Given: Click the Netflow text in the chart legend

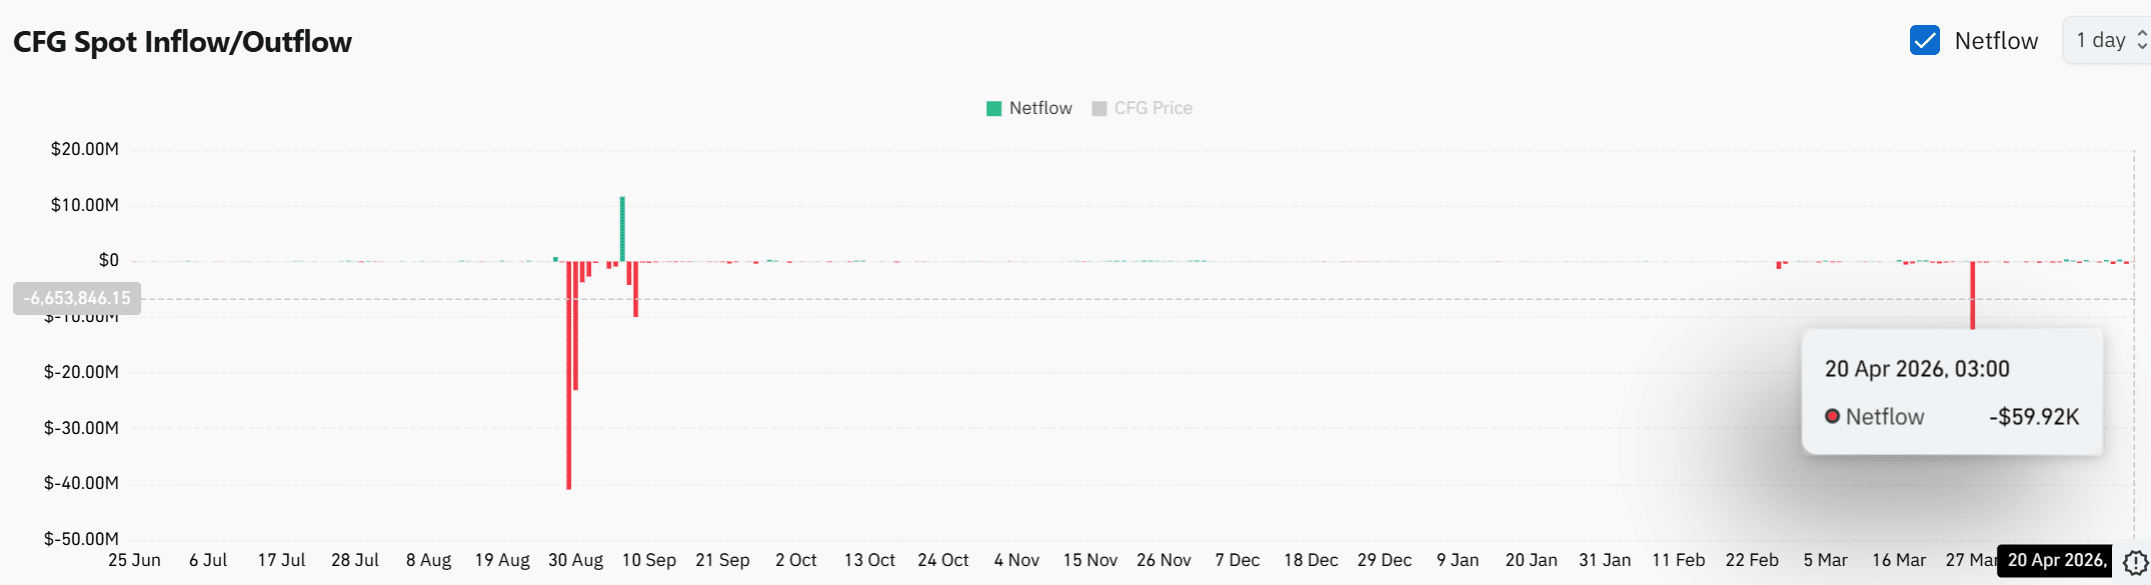Looking at the screenshot, I should click(1040, 108).
